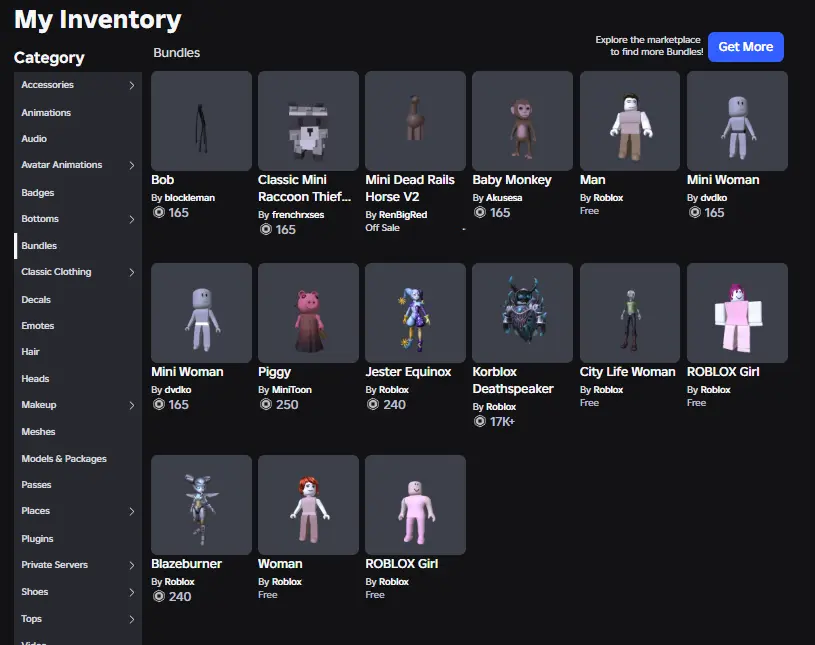This screenshot has width=815, height=645.
Task: Open the Bob bundle thumbnail
Action: [x=201, y=121]
